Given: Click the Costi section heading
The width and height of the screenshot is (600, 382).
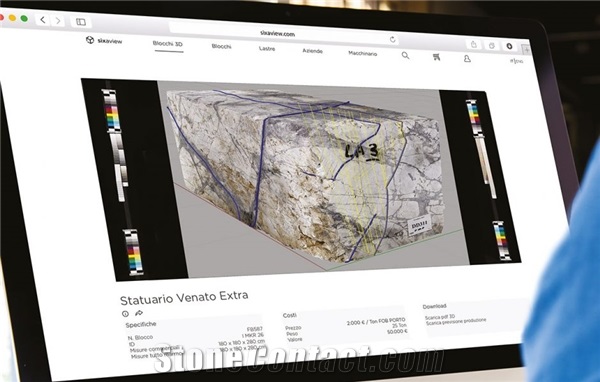Looking at the screenshot, I should pos(290,315).
